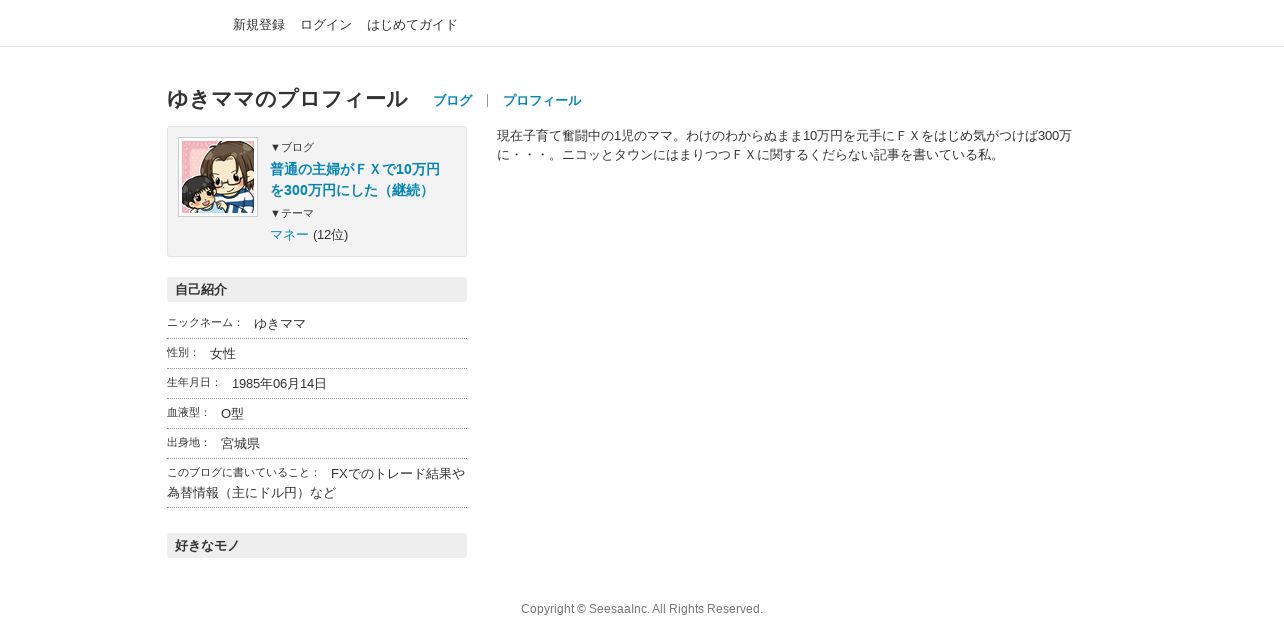This screenshot has width=1284, height=642.
Task: Switch to the プロフィール tab
Action: tap(542, 101)
